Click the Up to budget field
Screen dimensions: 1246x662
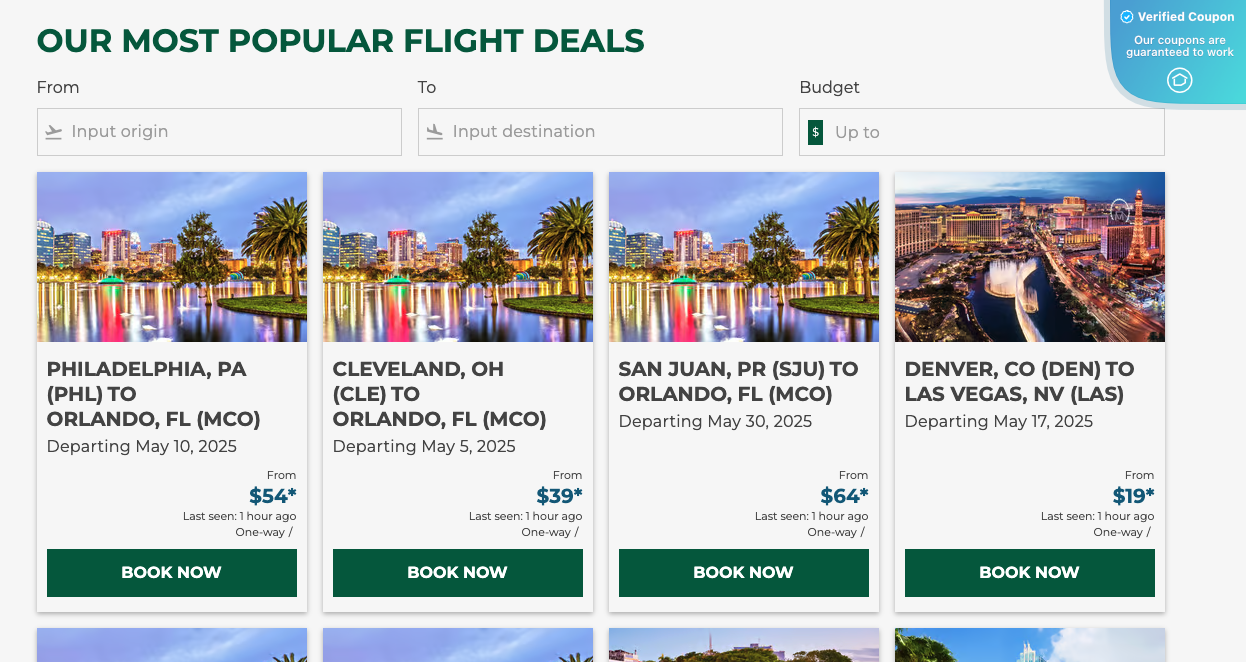click(x=981, y=131)
